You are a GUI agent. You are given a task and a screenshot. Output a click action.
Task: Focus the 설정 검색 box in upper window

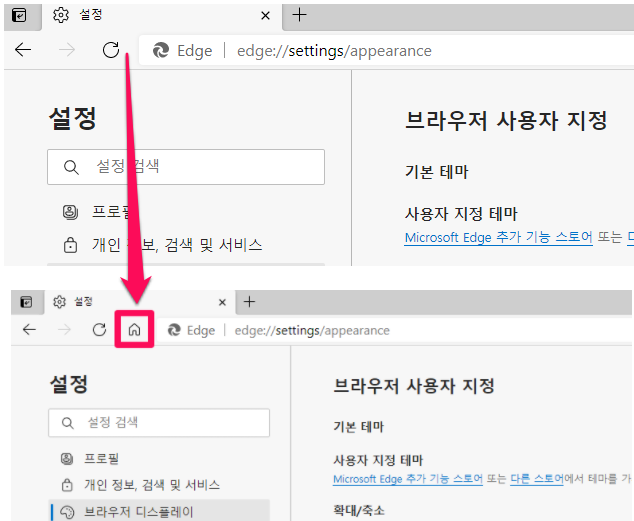point(186,167)
